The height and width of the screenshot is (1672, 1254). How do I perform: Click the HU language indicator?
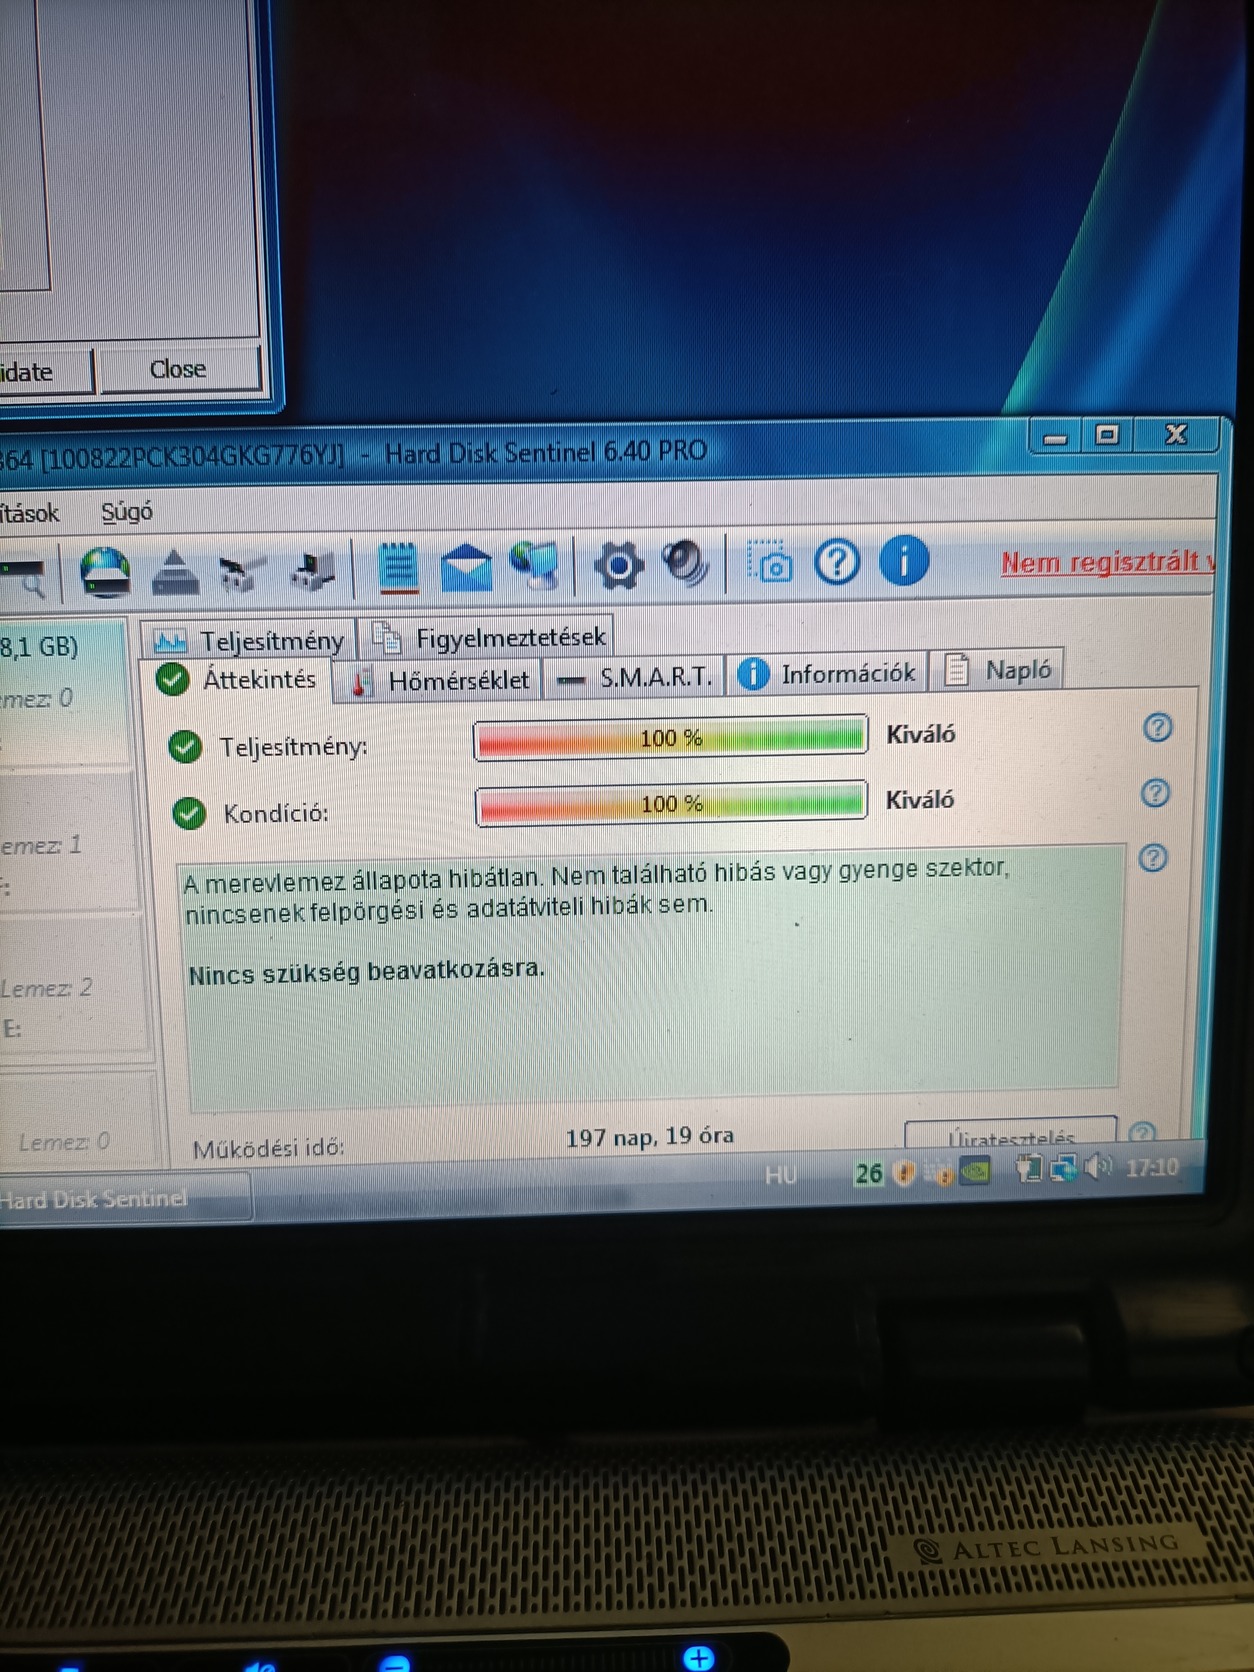click(x=781, y=1175)
